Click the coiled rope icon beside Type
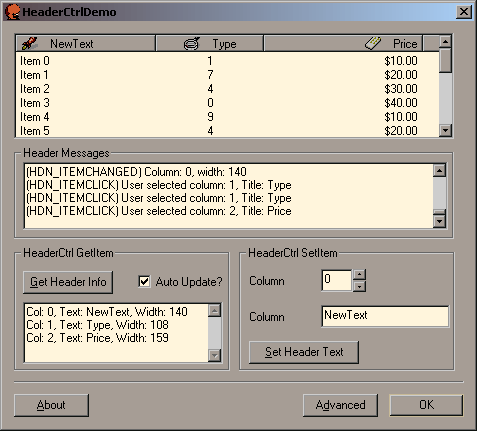The height and width of the screenshot is (431, 477). [192, 44]
